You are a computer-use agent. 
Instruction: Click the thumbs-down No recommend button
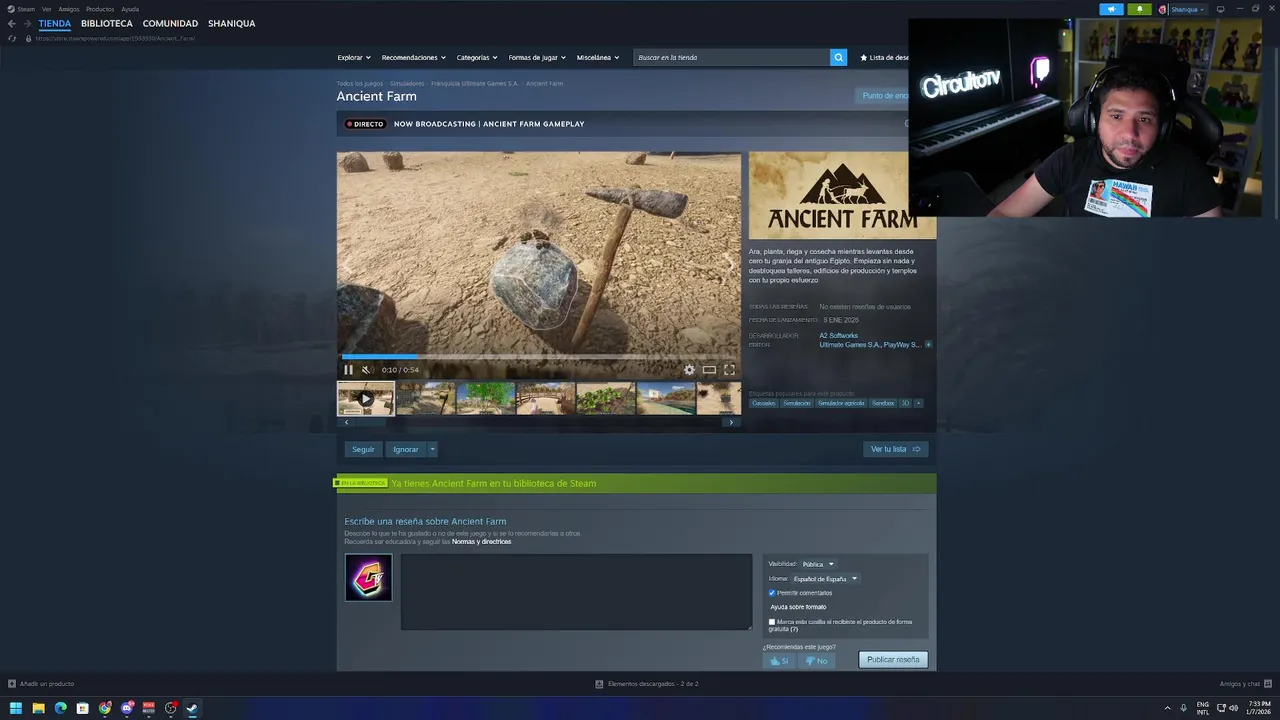[x=816, y=661]
